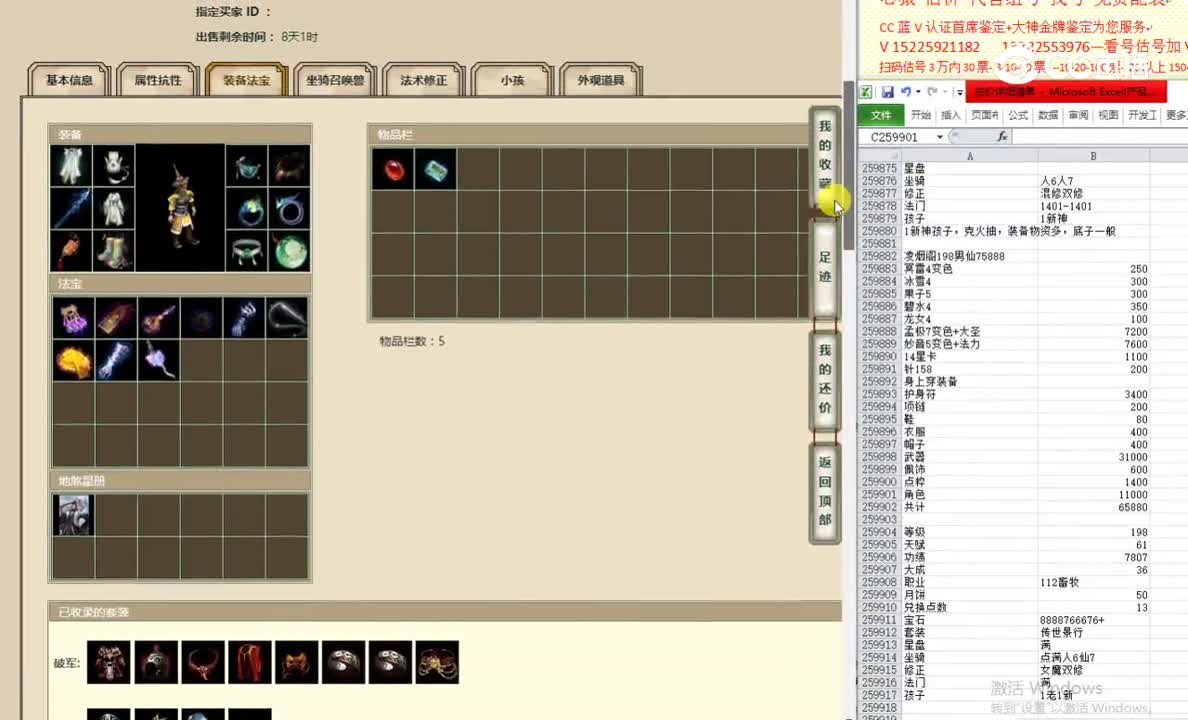Select row header 259902 in Excel
This screenshot has height=720, width=1188.
(x=879, y=507)
